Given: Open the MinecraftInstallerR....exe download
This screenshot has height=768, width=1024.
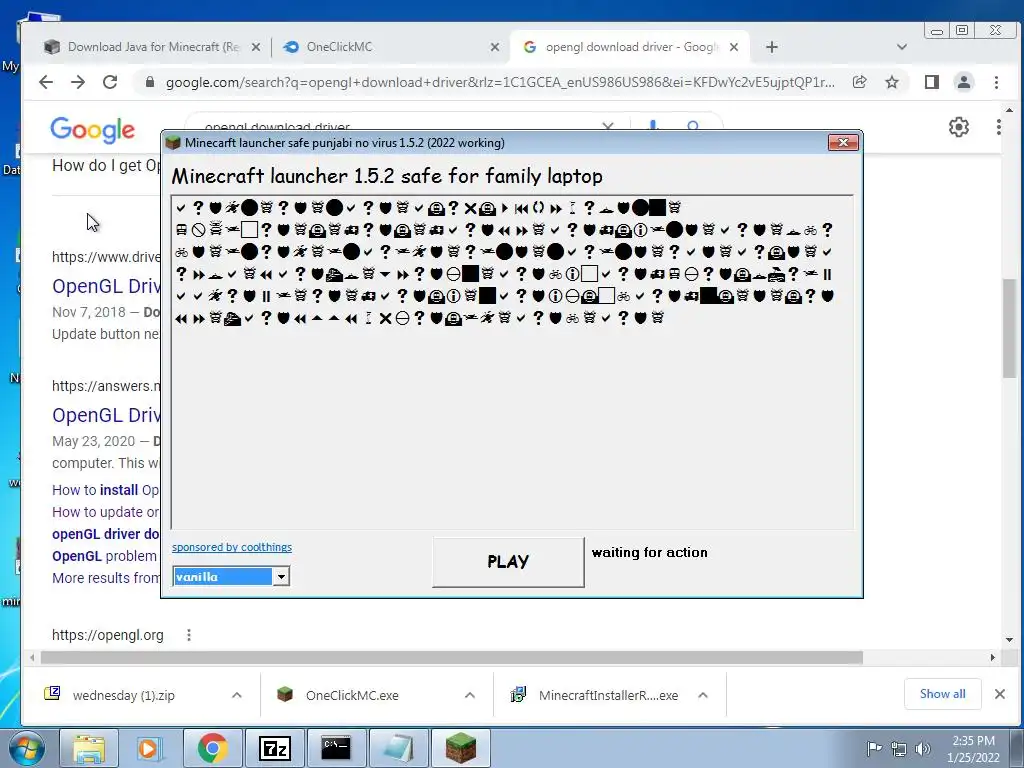Looking at the screenshot, I should pos(609,695).
